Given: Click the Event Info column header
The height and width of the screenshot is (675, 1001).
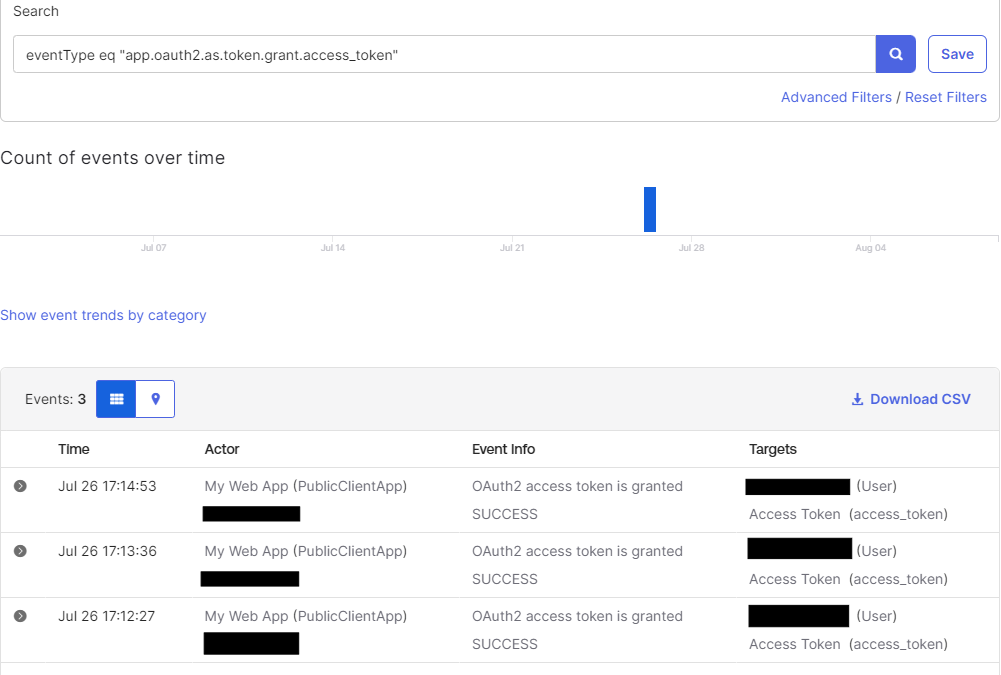Looking at the screenshot, I should pyautogui.click(x=503, y=449).
